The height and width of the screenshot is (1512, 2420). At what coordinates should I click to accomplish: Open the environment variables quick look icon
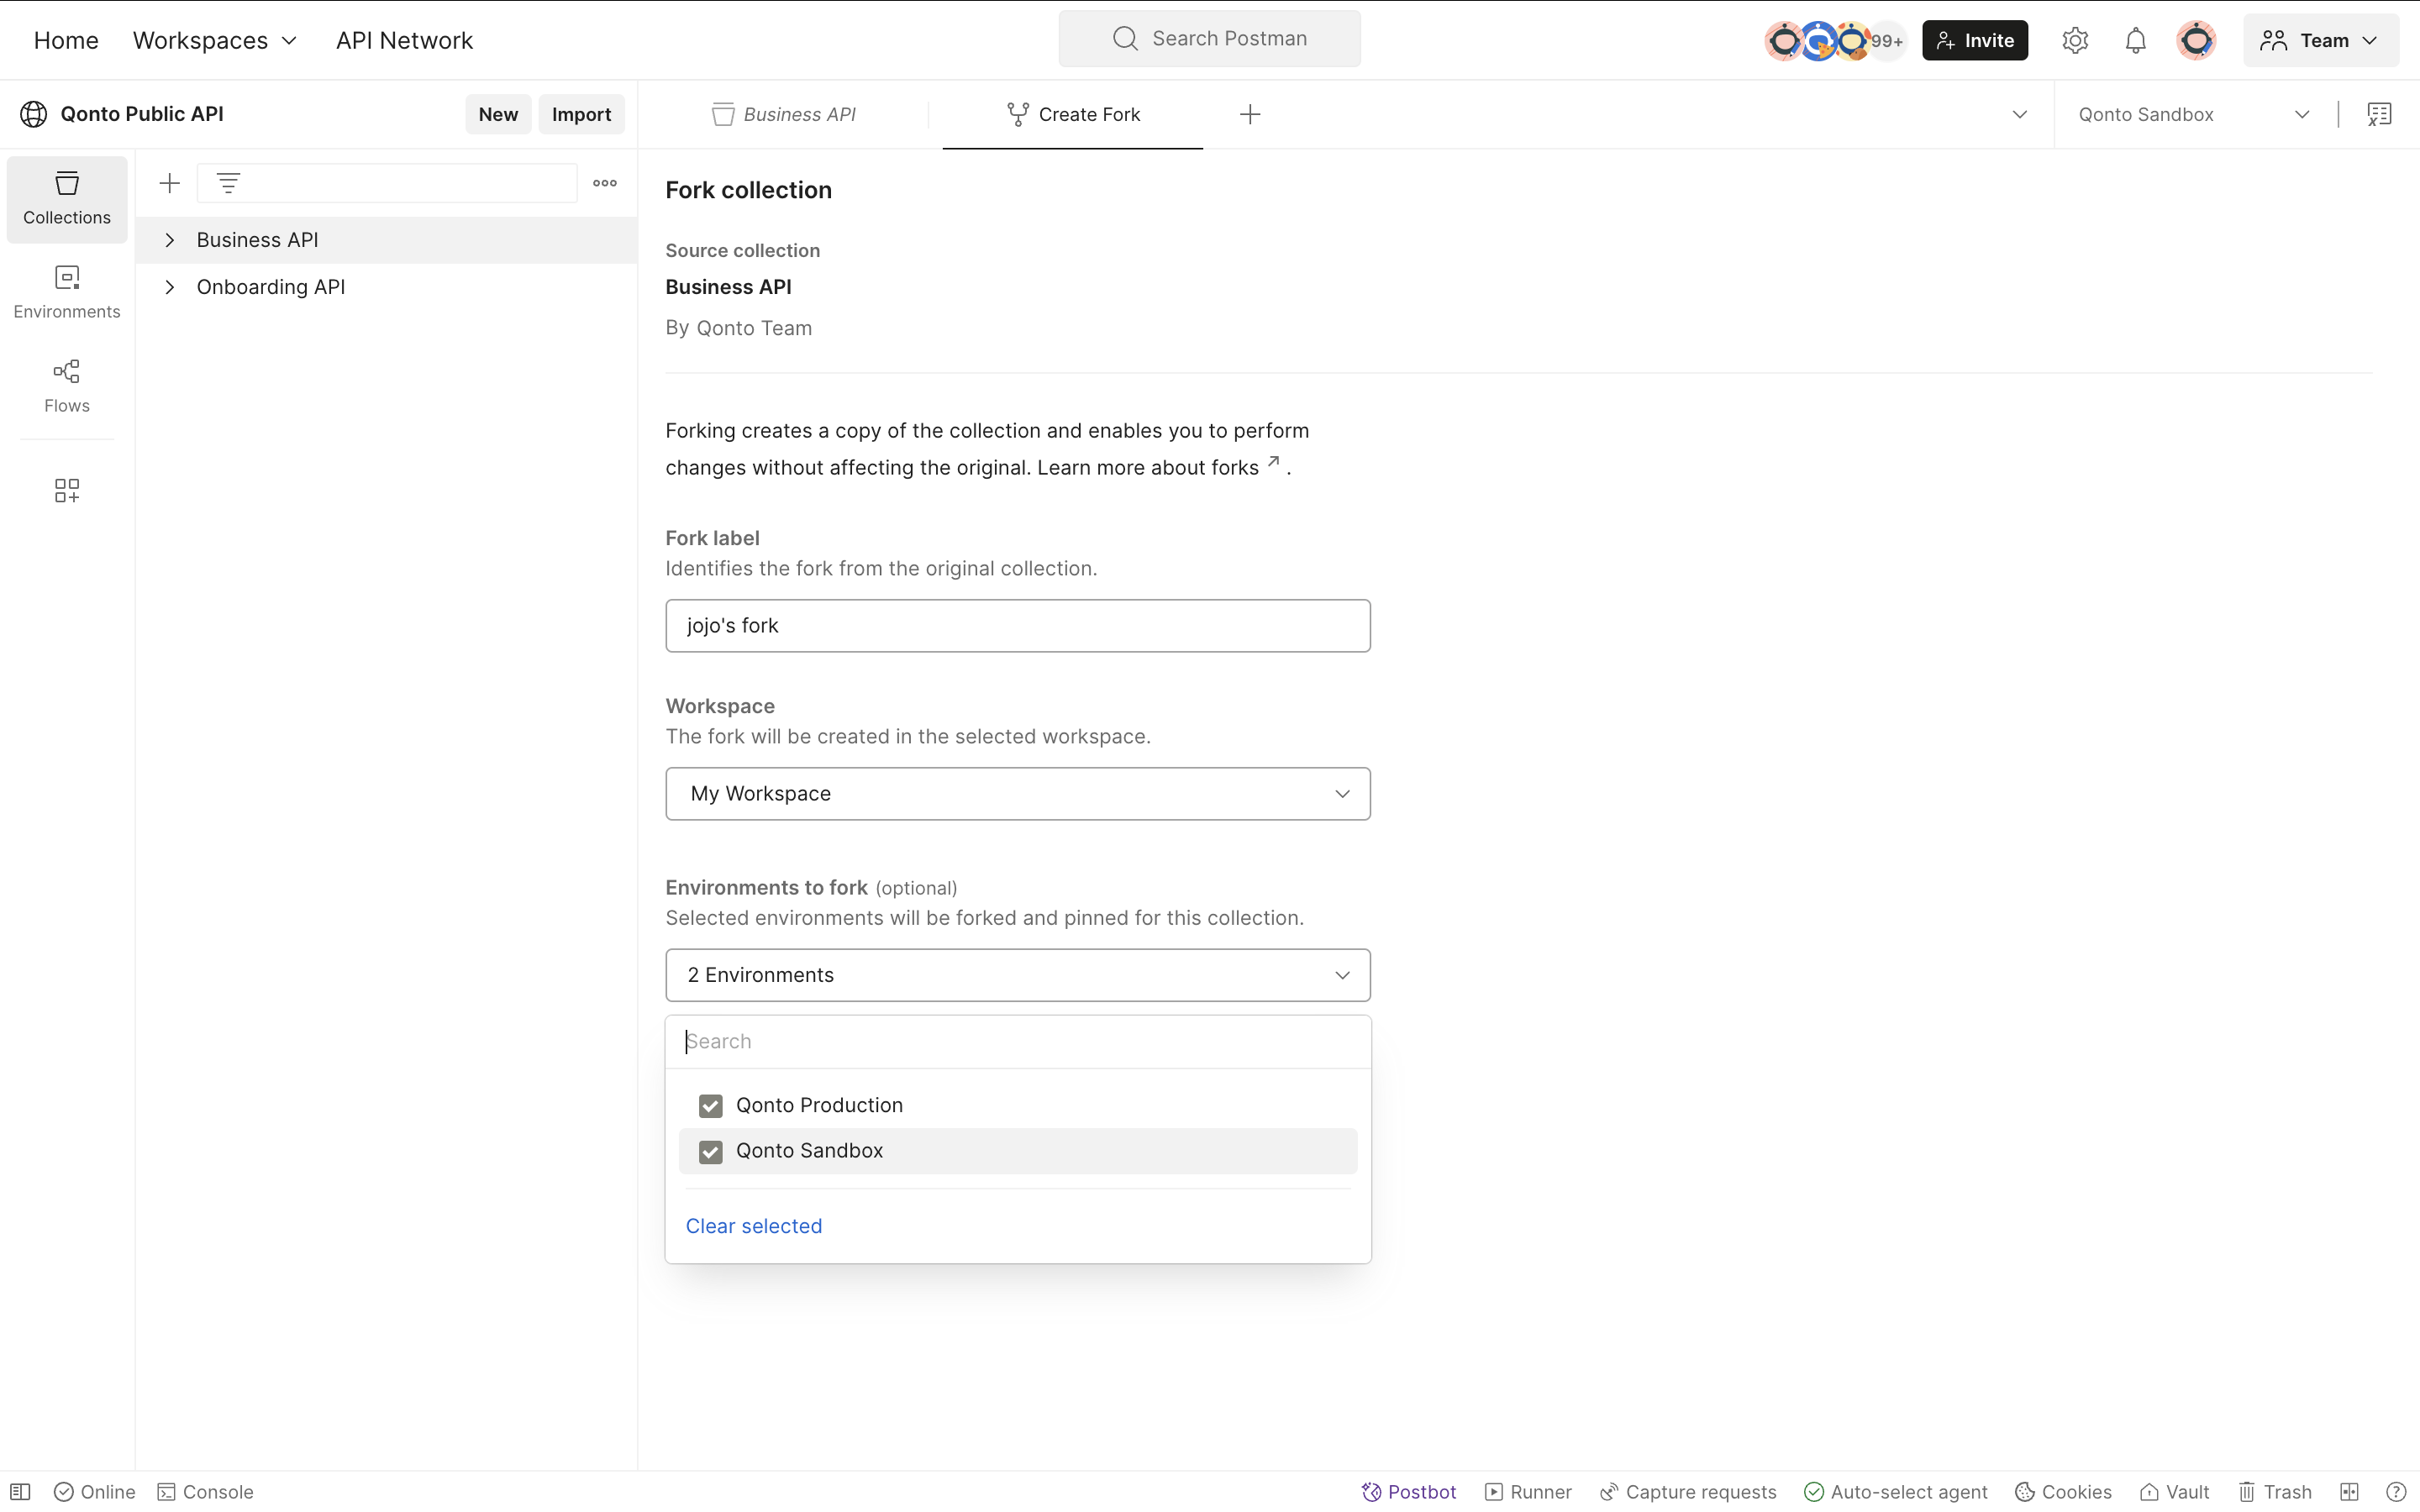click(x=2379, y=114)
